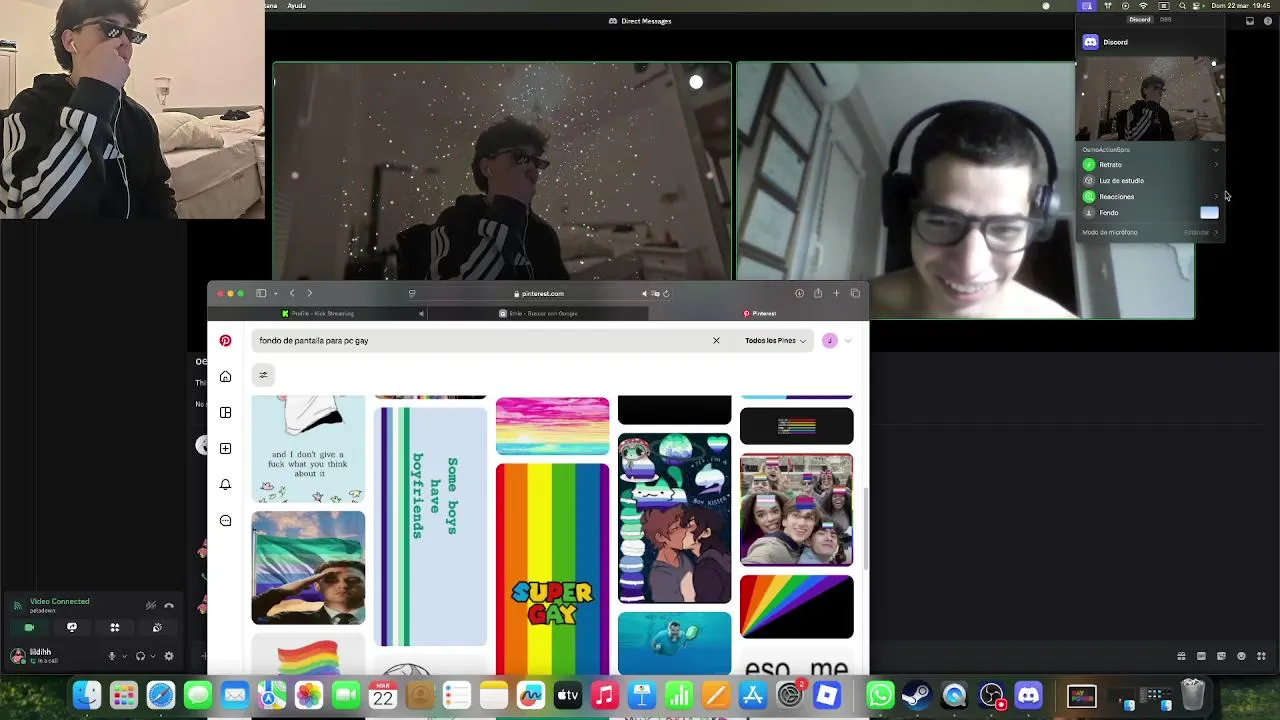Go back in Safari
This screenshot has width=1280, height=720.
point(292,293)
